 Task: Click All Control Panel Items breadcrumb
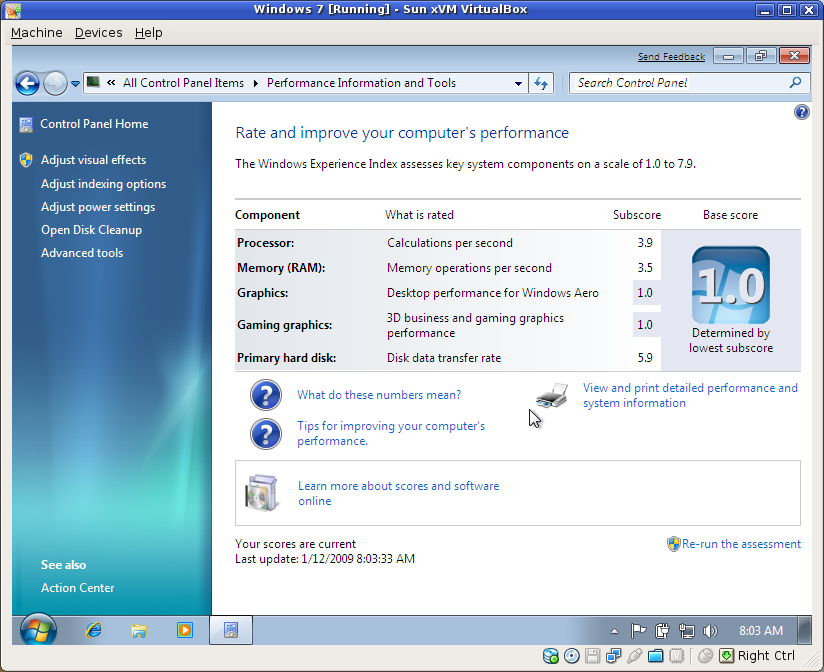(184, 83)
